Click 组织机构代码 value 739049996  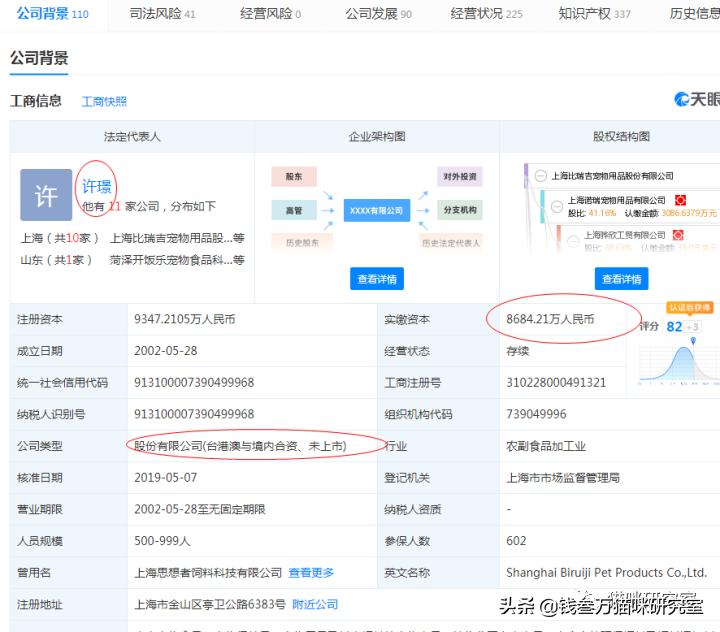536,414
